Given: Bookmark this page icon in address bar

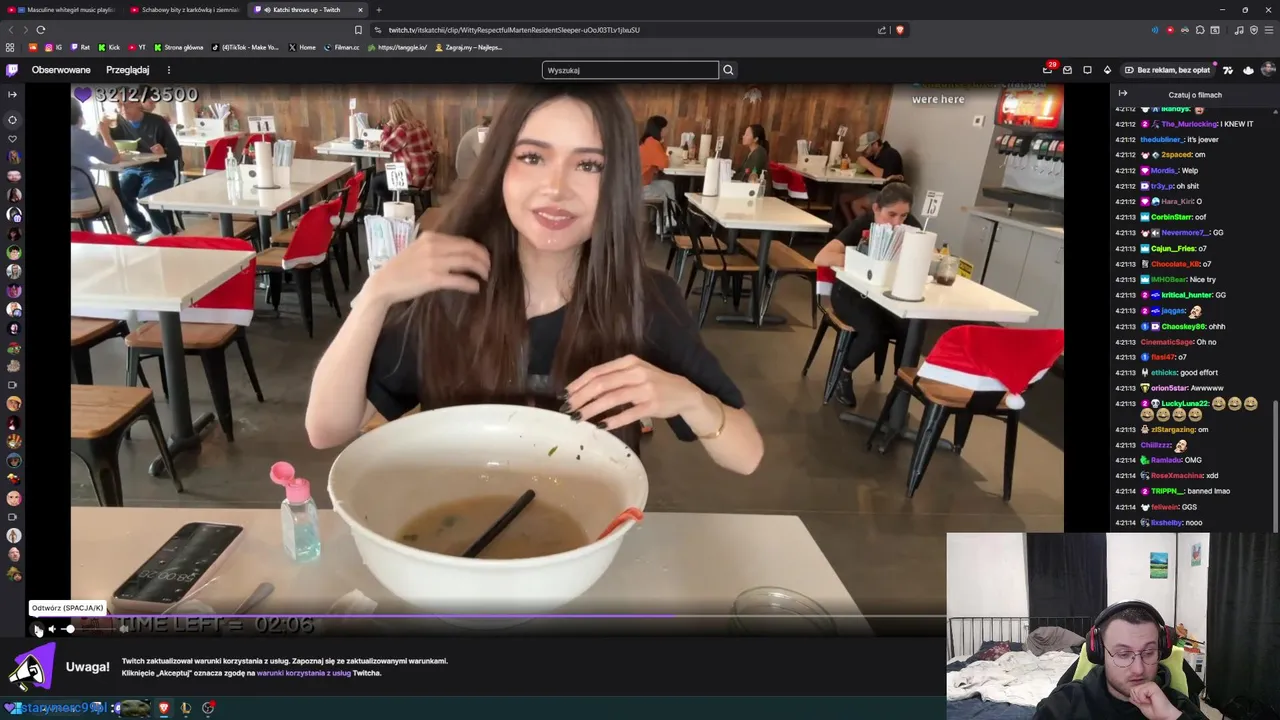Looking at the screenshot, I should pyautogui.click(x=358, y=30).
